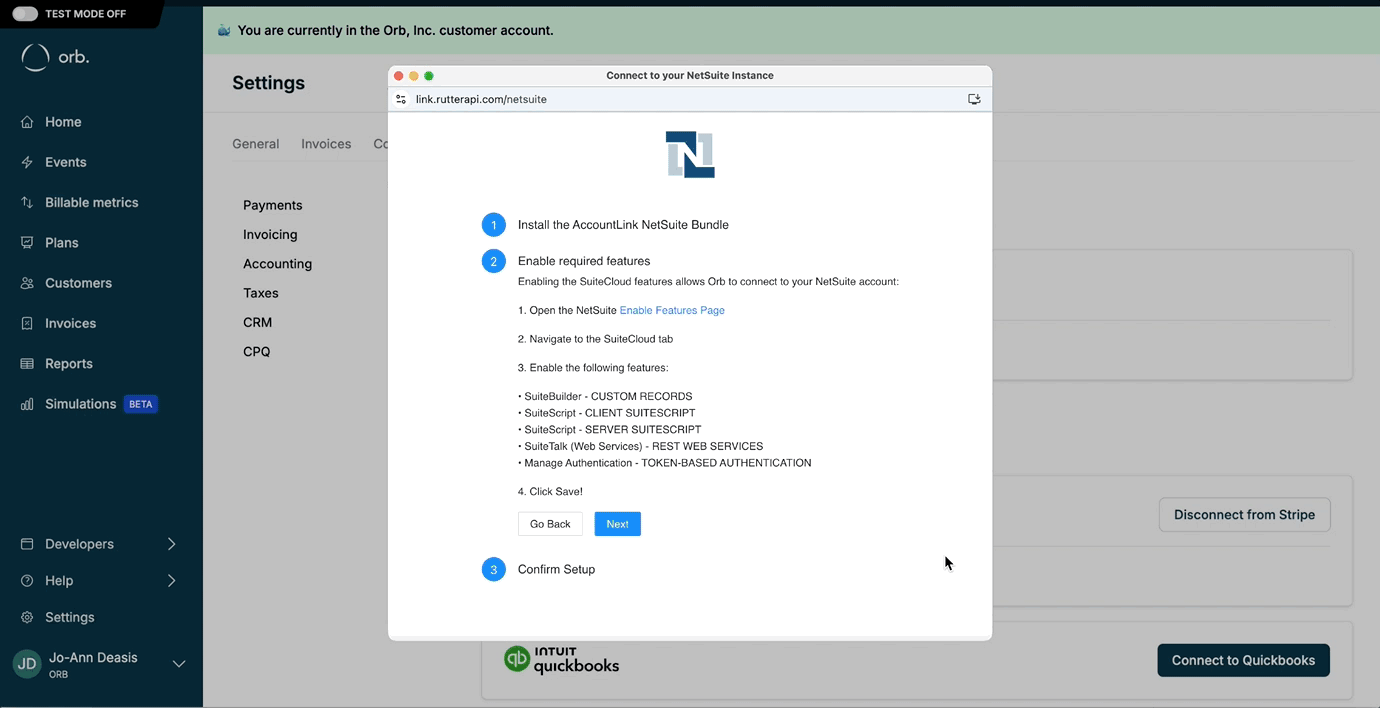Navigate to Plans
This screenshot has width=1380, height=708.
[62, 243]
